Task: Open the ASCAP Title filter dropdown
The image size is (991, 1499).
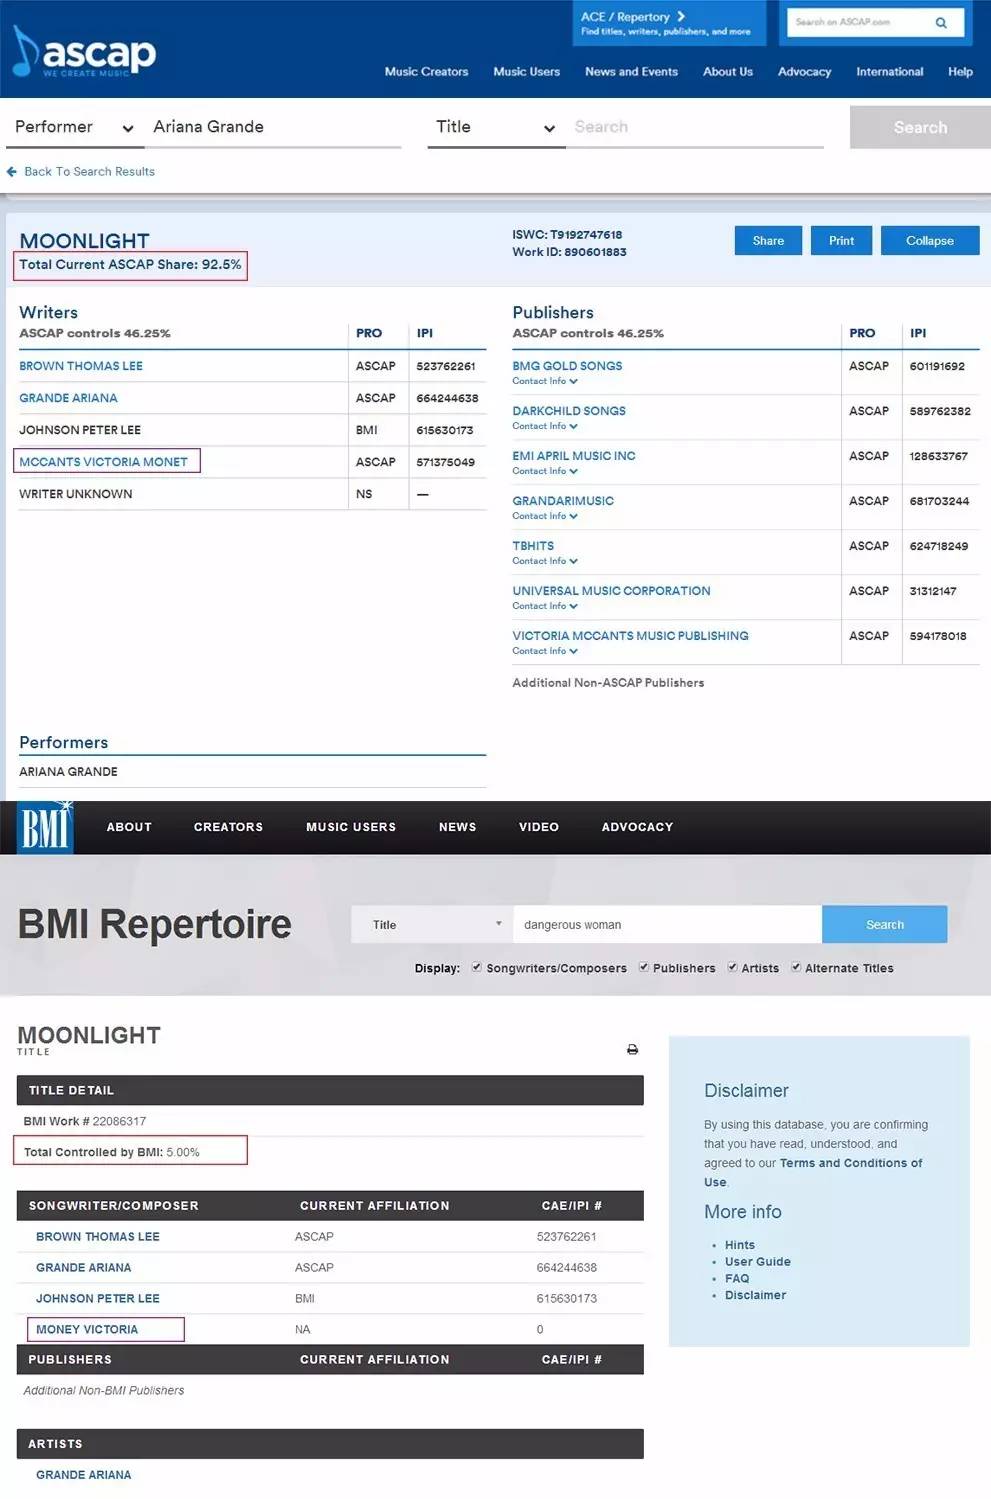Action: click(x=496, y=127)
